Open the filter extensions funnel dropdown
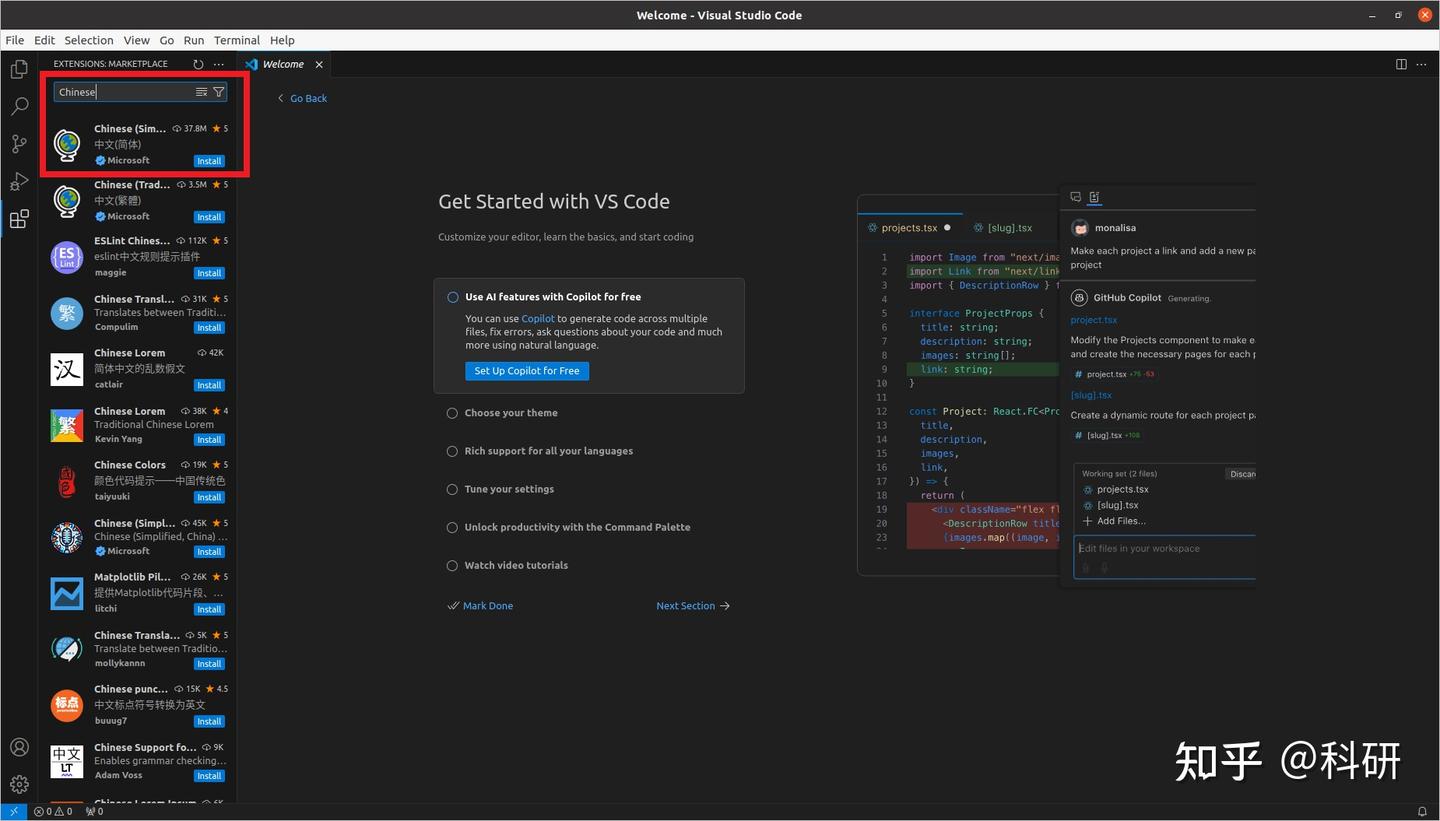1440x821 pixels. click(219, 91)
